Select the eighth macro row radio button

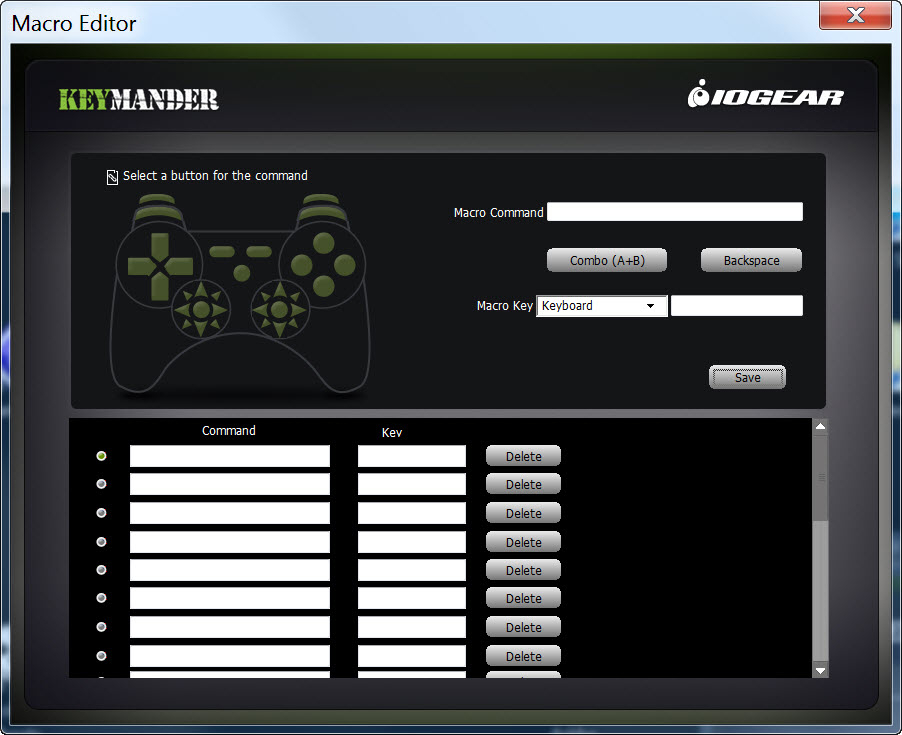click(101, 655)
